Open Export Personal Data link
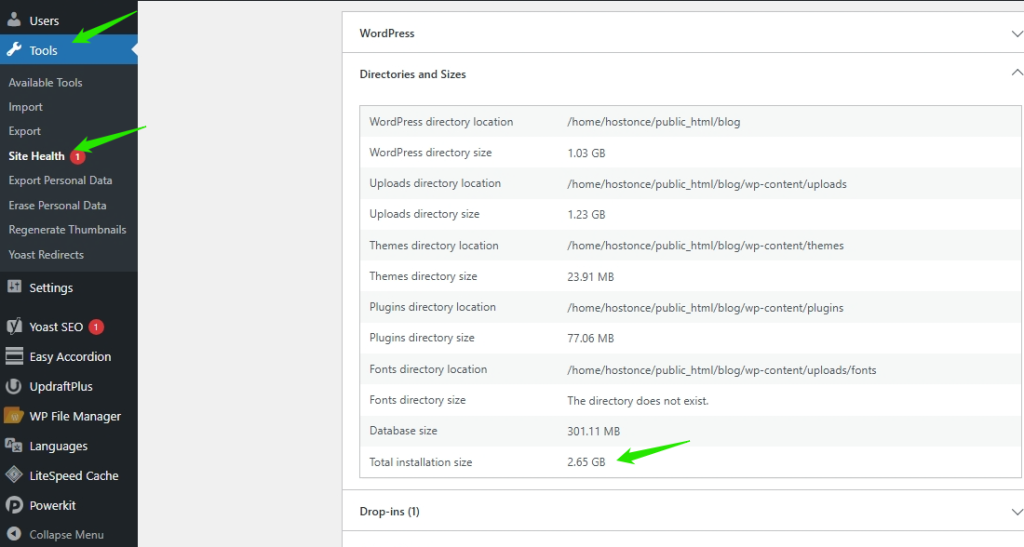This screenshot has height=547, width=1024. pyautogui.click(x=60, y=180)
